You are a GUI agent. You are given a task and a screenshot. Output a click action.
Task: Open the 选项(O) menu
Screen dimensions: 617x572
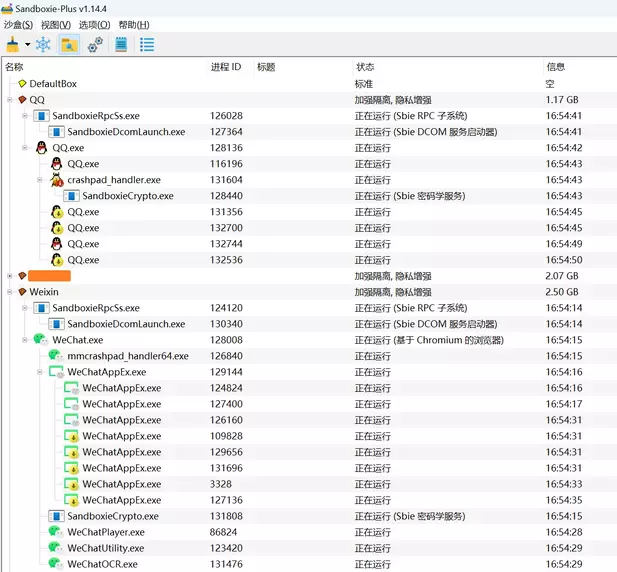[94, 24]
